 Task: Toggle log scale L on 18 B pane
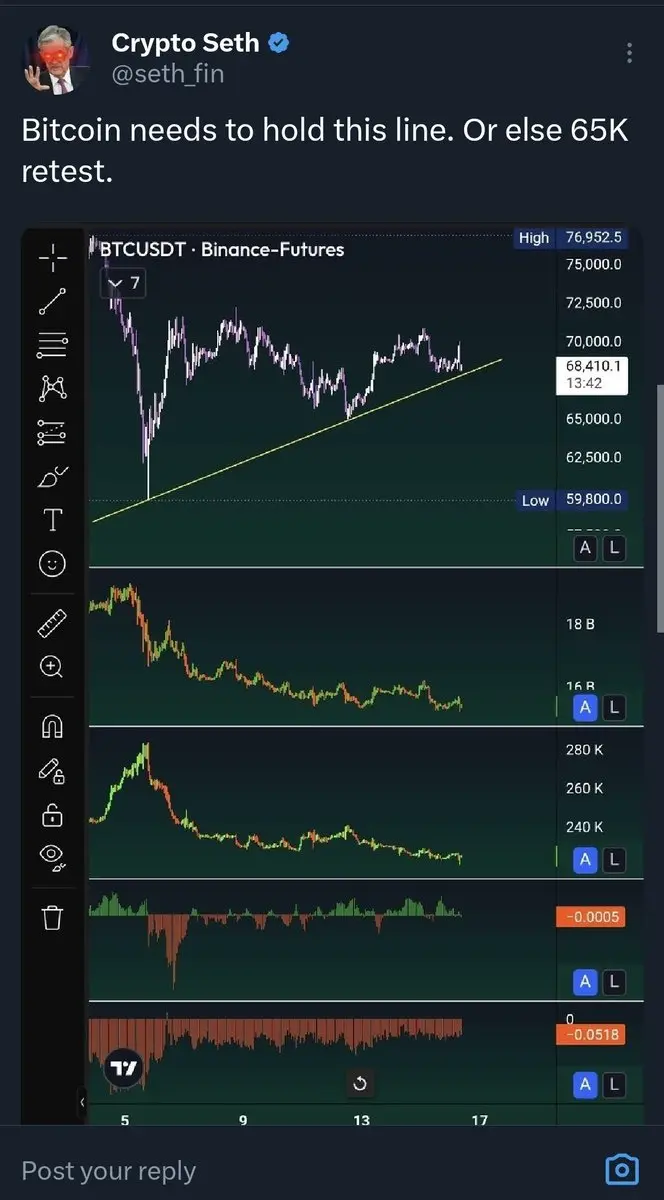[x=614, y=708]
